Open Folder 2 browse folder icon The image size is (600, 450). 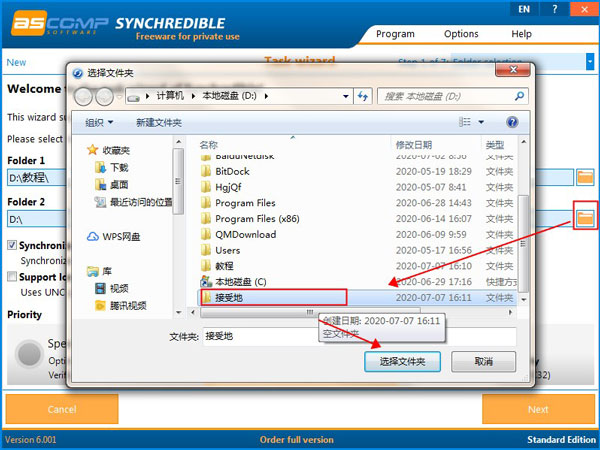click(x=585, y=218)
